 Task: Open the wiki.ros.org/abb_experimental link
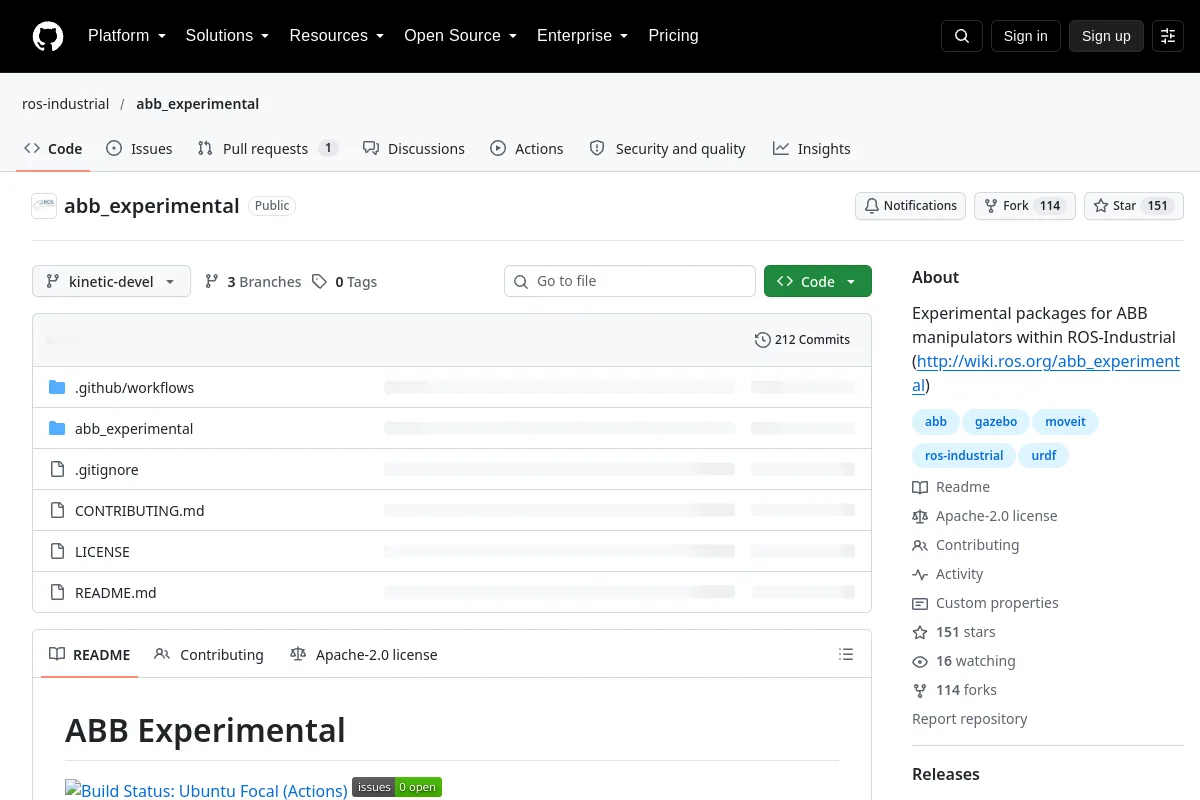[1046, 373]
